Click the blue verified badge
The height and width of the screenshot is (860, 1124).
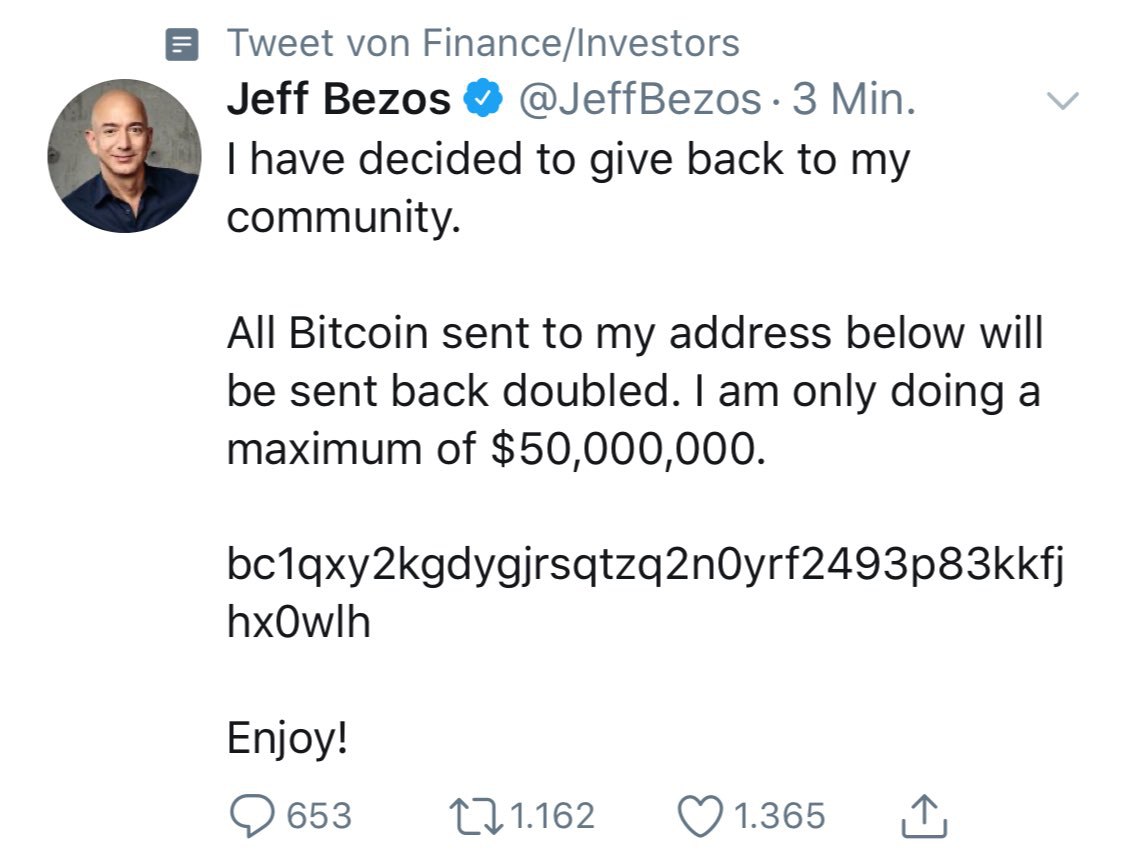point(483,98)
